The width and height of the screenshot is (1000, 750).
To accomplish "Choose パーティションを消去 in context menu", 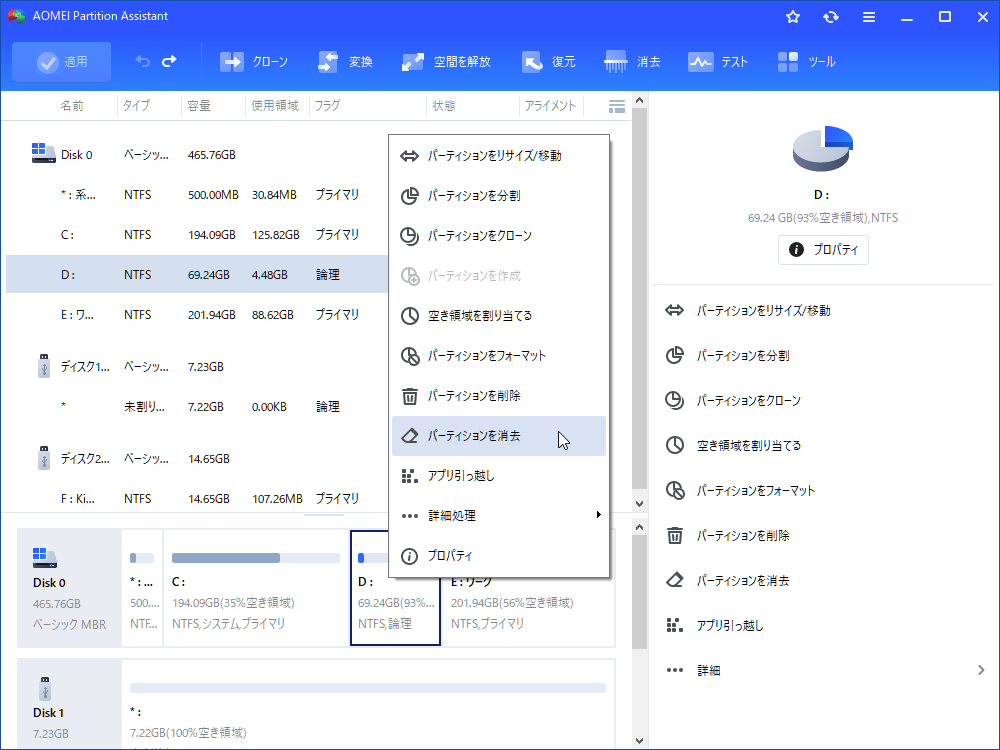I will click(499, 436).
